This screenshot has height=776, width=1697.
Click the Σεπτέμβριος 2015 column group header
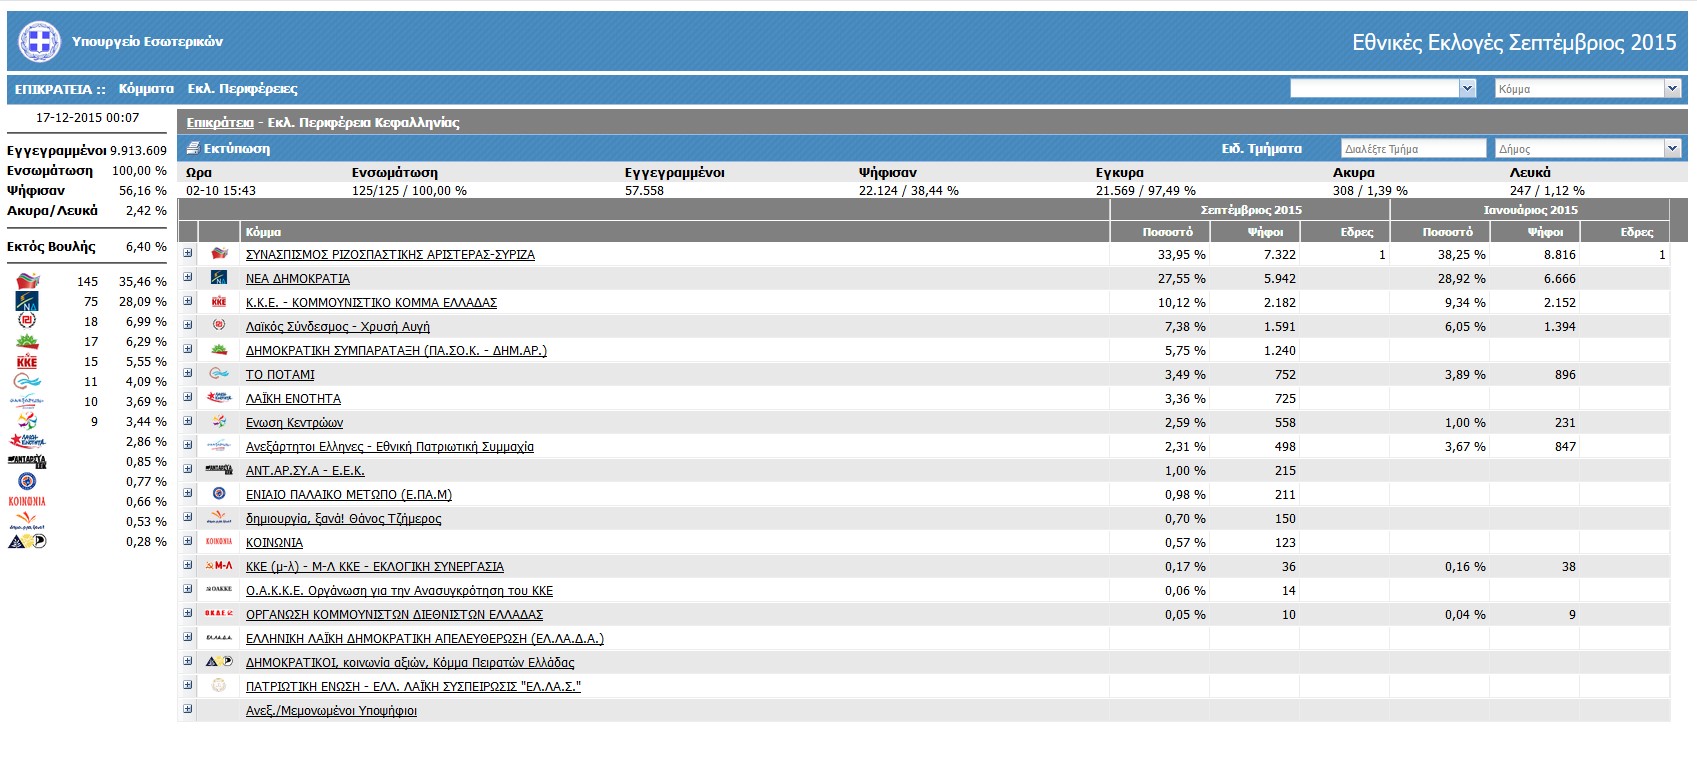1250,210
